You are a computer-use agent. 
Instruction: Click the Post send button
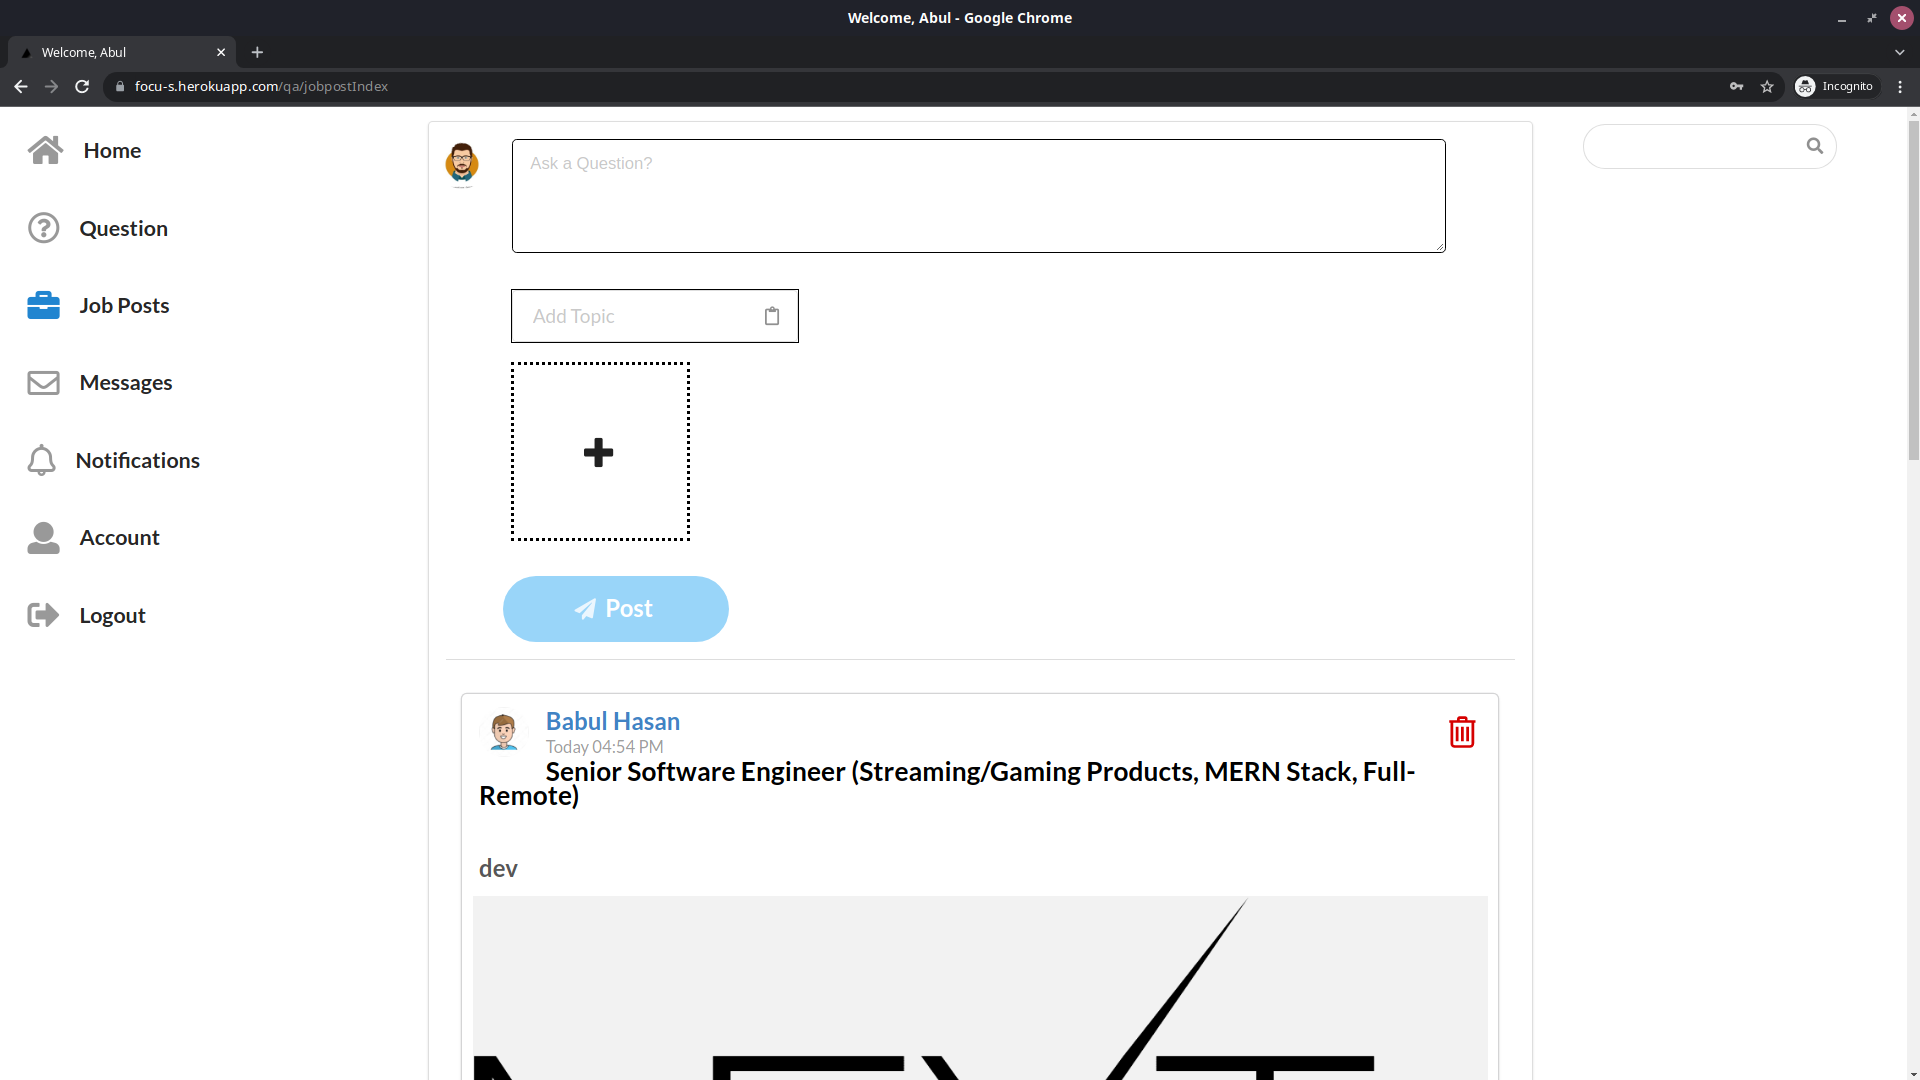click(x=616, y=608)
